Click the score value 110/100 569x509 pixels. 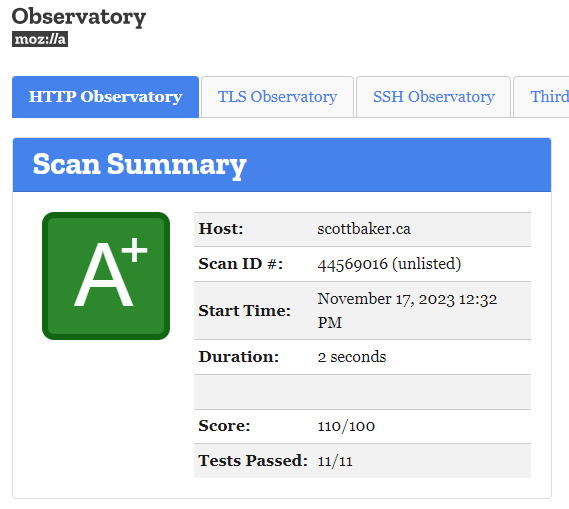pos(346,426)
